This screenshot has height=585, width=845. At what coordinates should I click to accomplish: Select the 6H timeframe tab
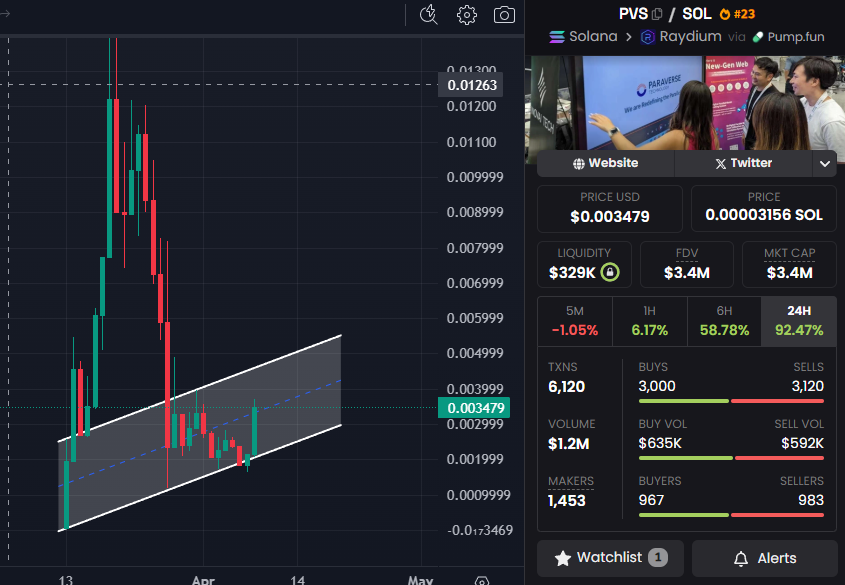coord(724,321)
